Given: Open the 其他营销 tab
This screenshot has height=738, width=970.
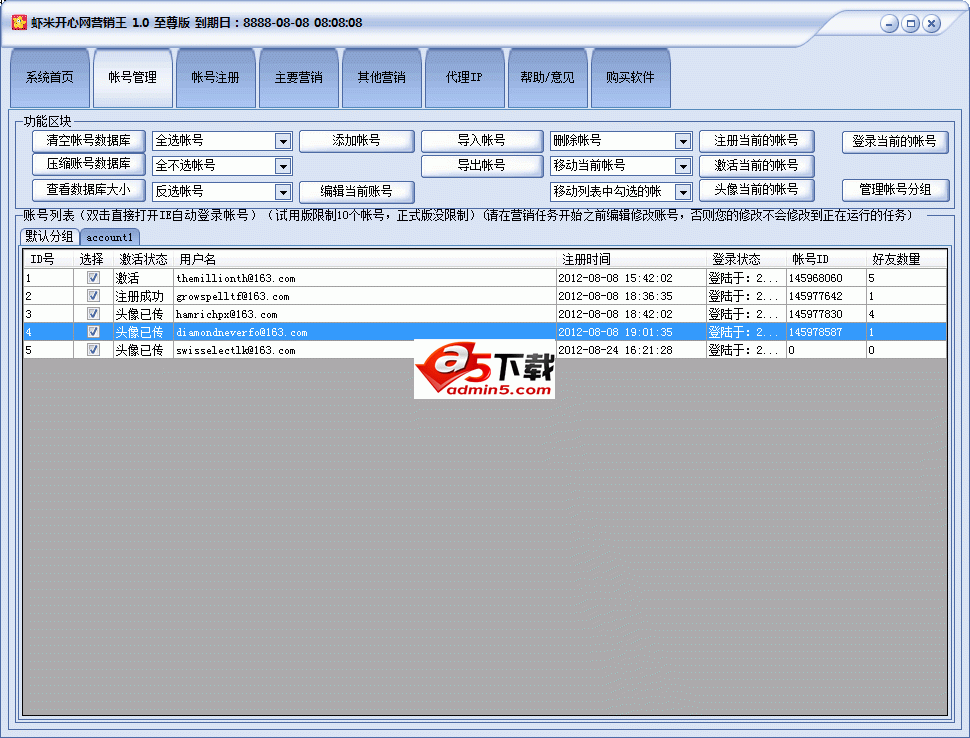Looking at the screenshot, I should coord(381,77).
